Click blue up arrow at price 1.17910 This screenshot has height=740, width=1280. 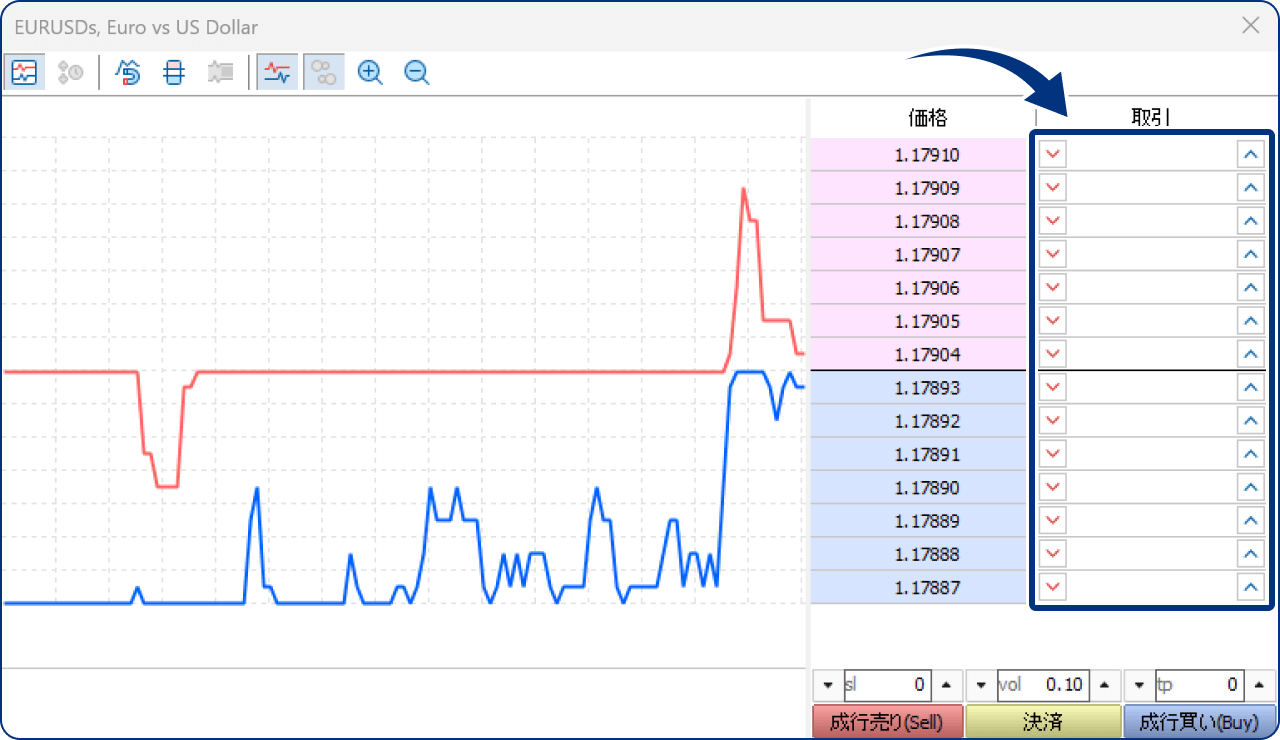[1250, 155]
